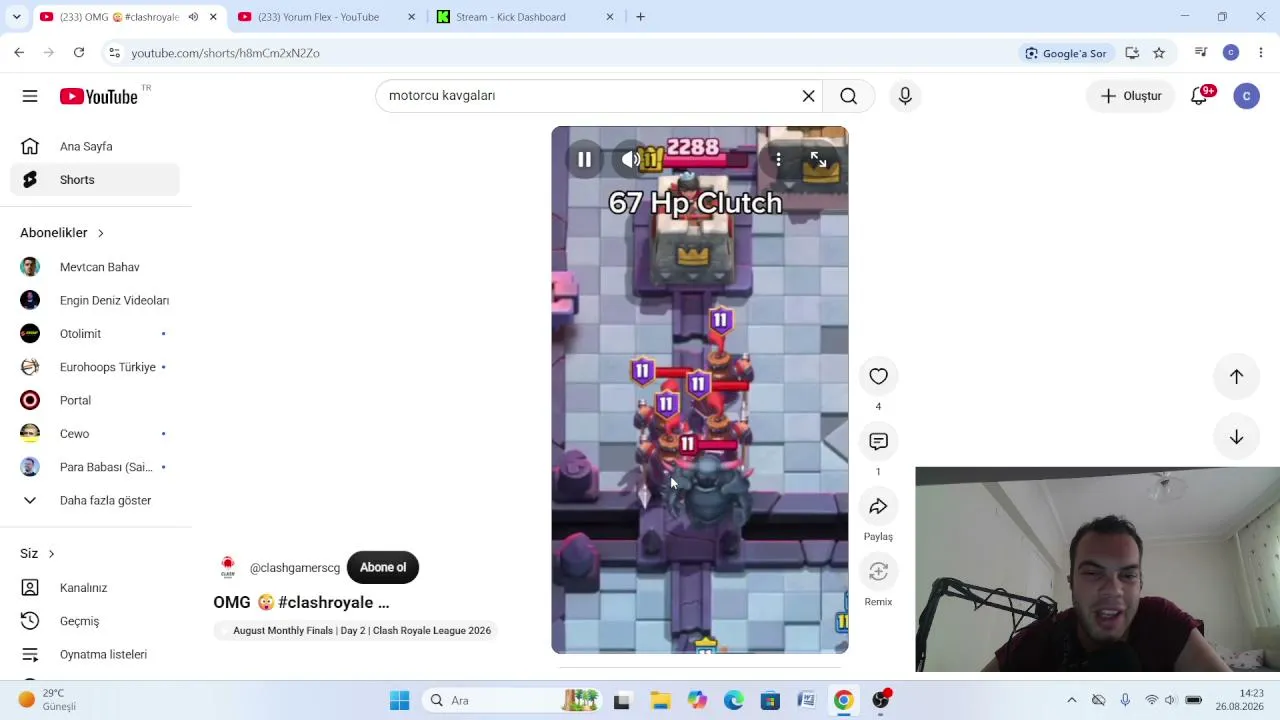Screen dimensions: 1280x720
Task: Open Geçmiş watch history
Action: (x=96, y=621)
